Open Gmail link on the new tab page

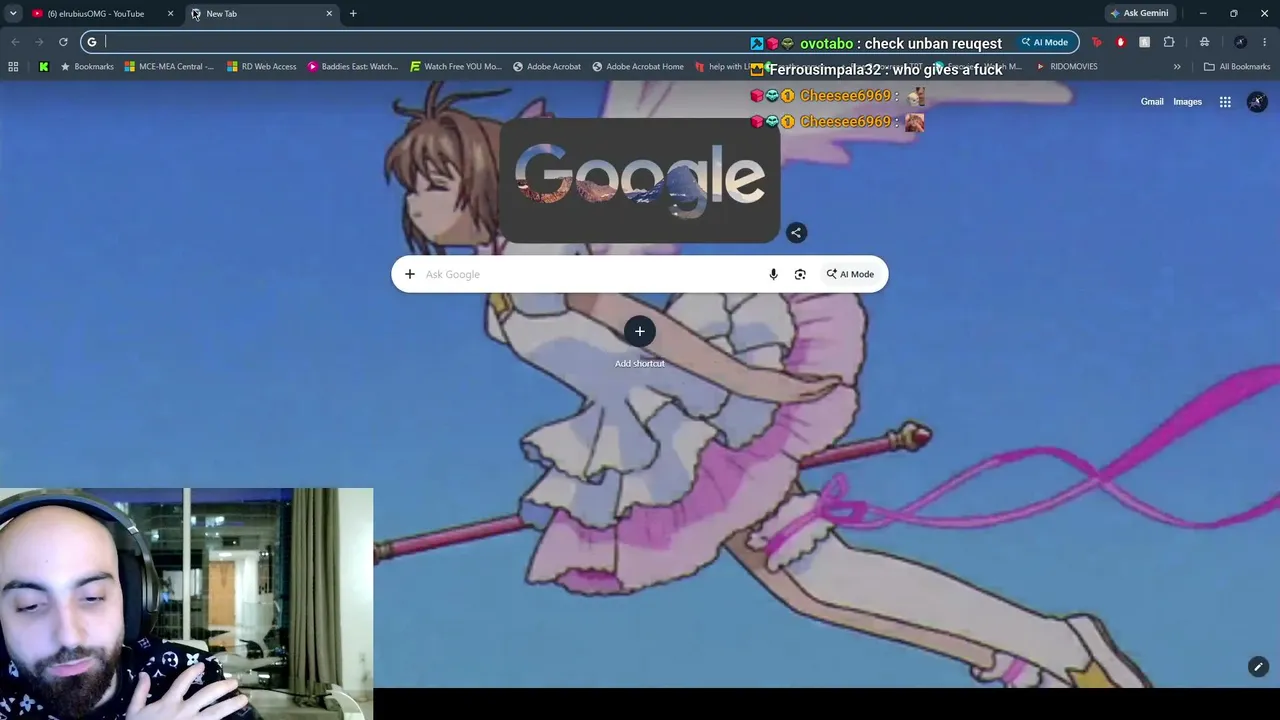coord(1152,102)
